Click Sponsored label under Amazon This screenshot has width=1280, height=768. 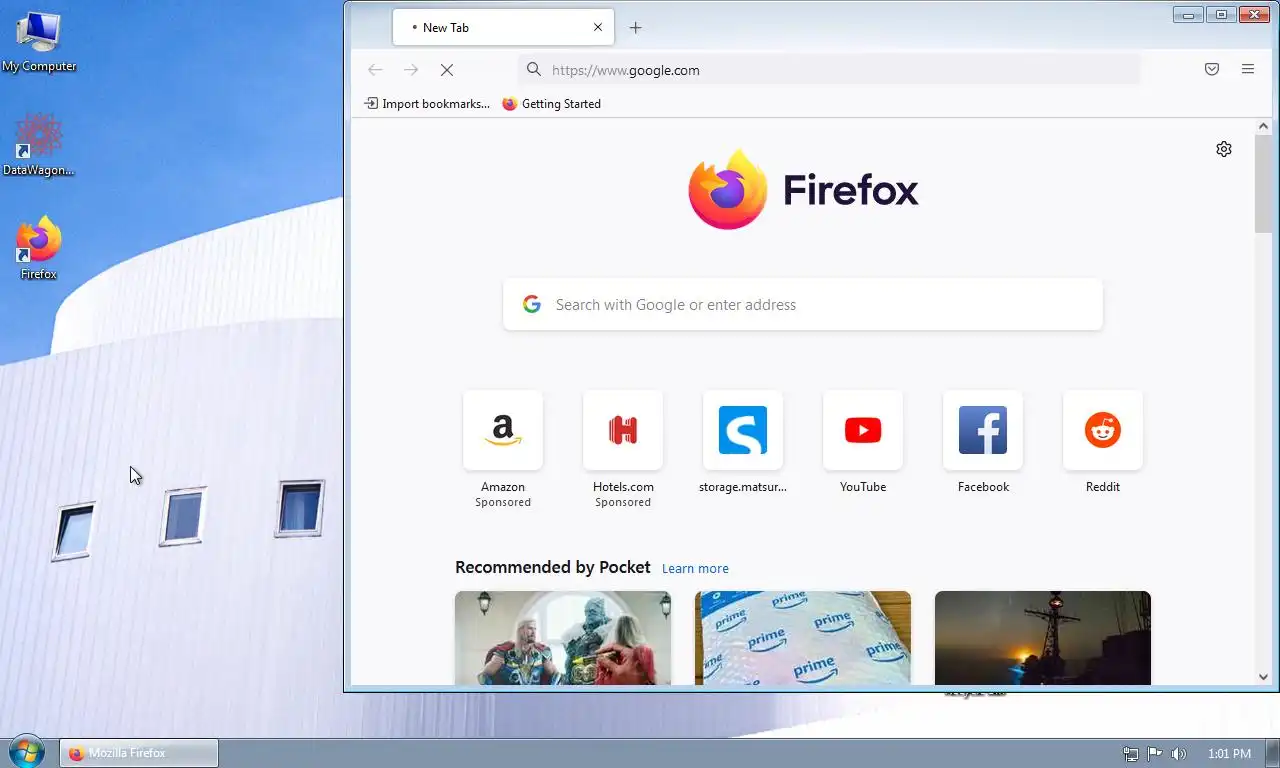point(503,502)
